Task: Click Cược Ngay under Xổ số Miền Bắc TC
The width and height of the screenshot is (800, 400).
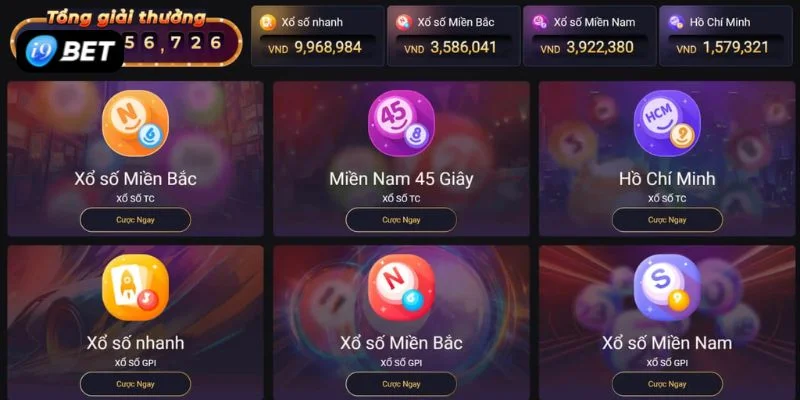Action: pos(135,220)
